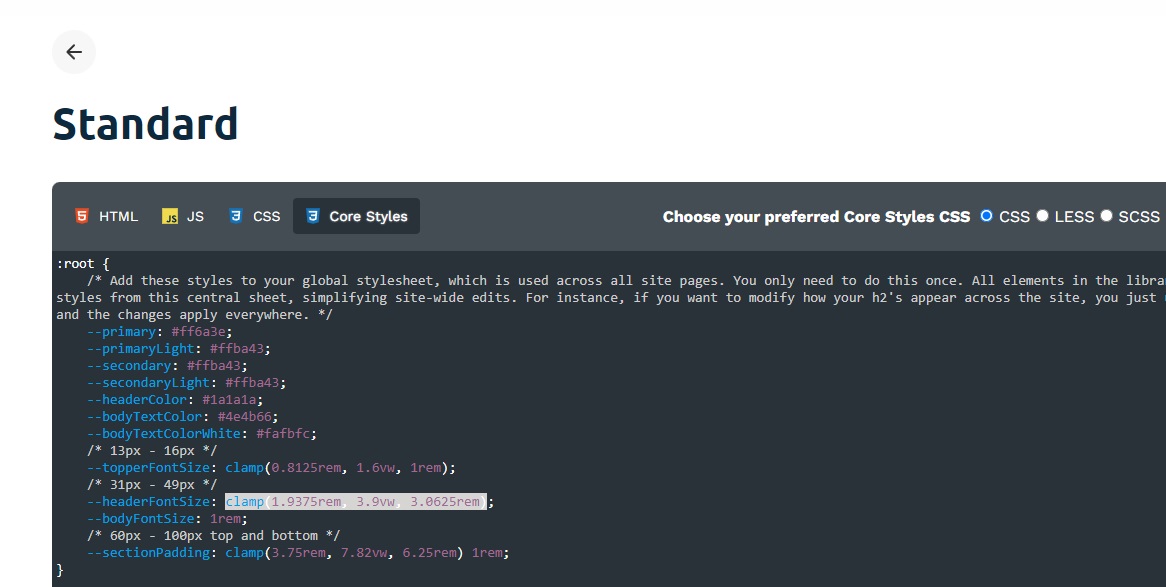
Task: Click the clamp(3.75rem, 7.82vw, 6.25rem) value
Action: 344,553
